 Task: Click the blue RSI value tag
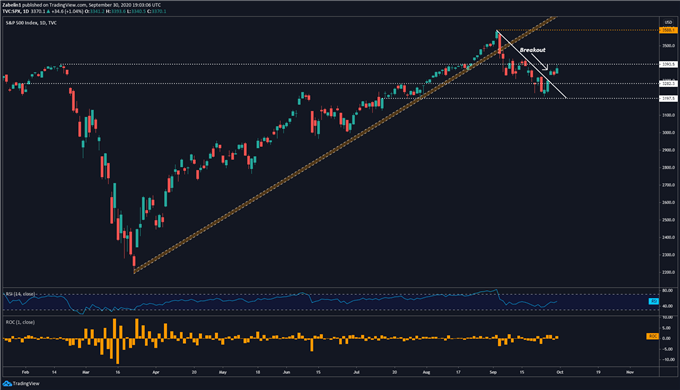click(653, 301)
